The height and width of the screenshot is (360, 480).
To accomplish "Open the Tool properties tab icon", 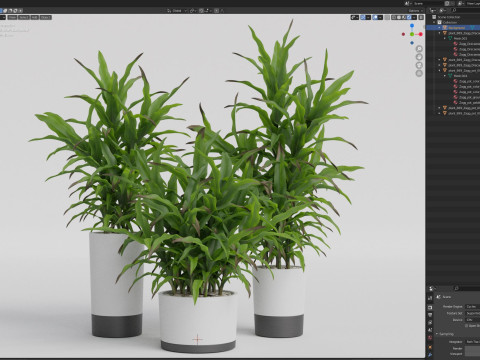I will click(x=430, y=298).
